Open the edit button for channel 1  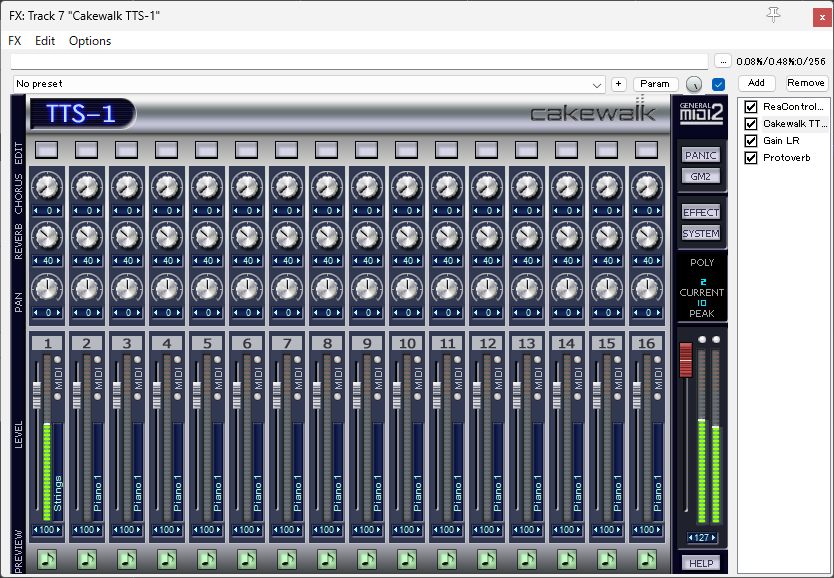click(47, 150)
